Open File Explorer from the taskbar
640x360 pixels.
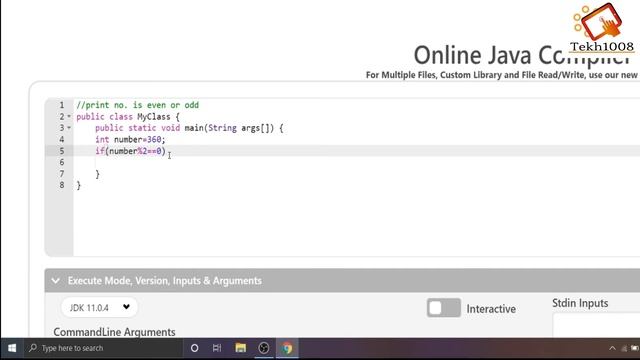click(x=240, y=348)
